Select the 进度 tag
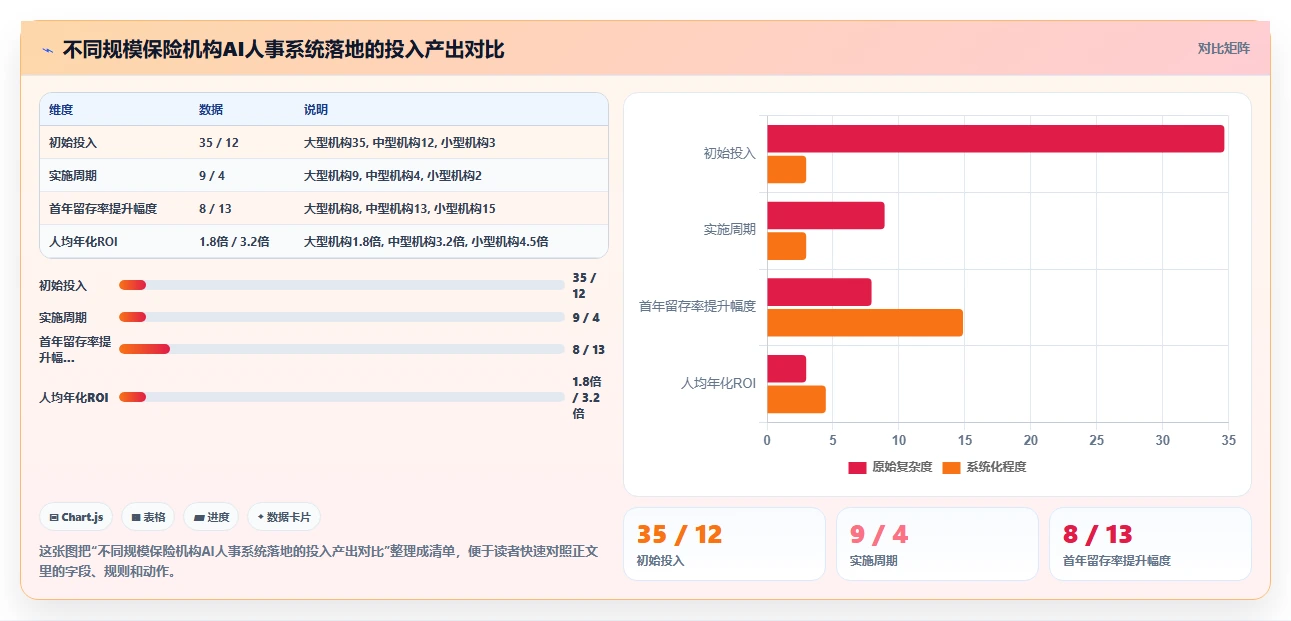 pos(211,517)
